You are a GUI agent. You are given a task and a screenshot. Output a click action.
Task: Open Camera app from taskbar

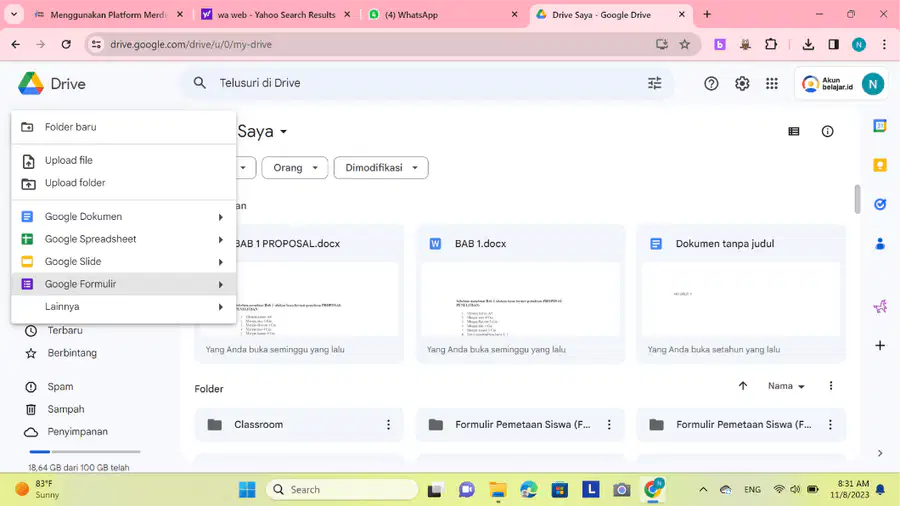point(621,490)
